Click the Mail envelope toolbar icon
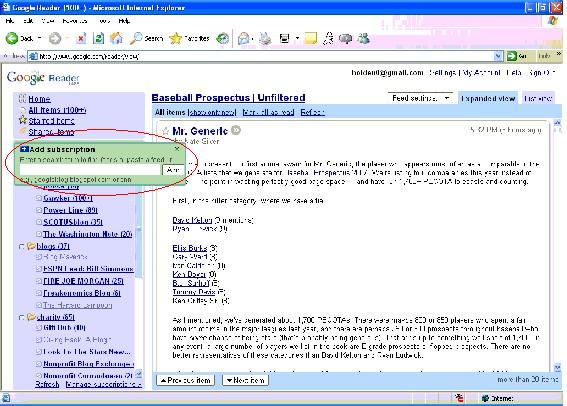Image resolution: width=567 pixels, height=406 pixels. [243, 38]
